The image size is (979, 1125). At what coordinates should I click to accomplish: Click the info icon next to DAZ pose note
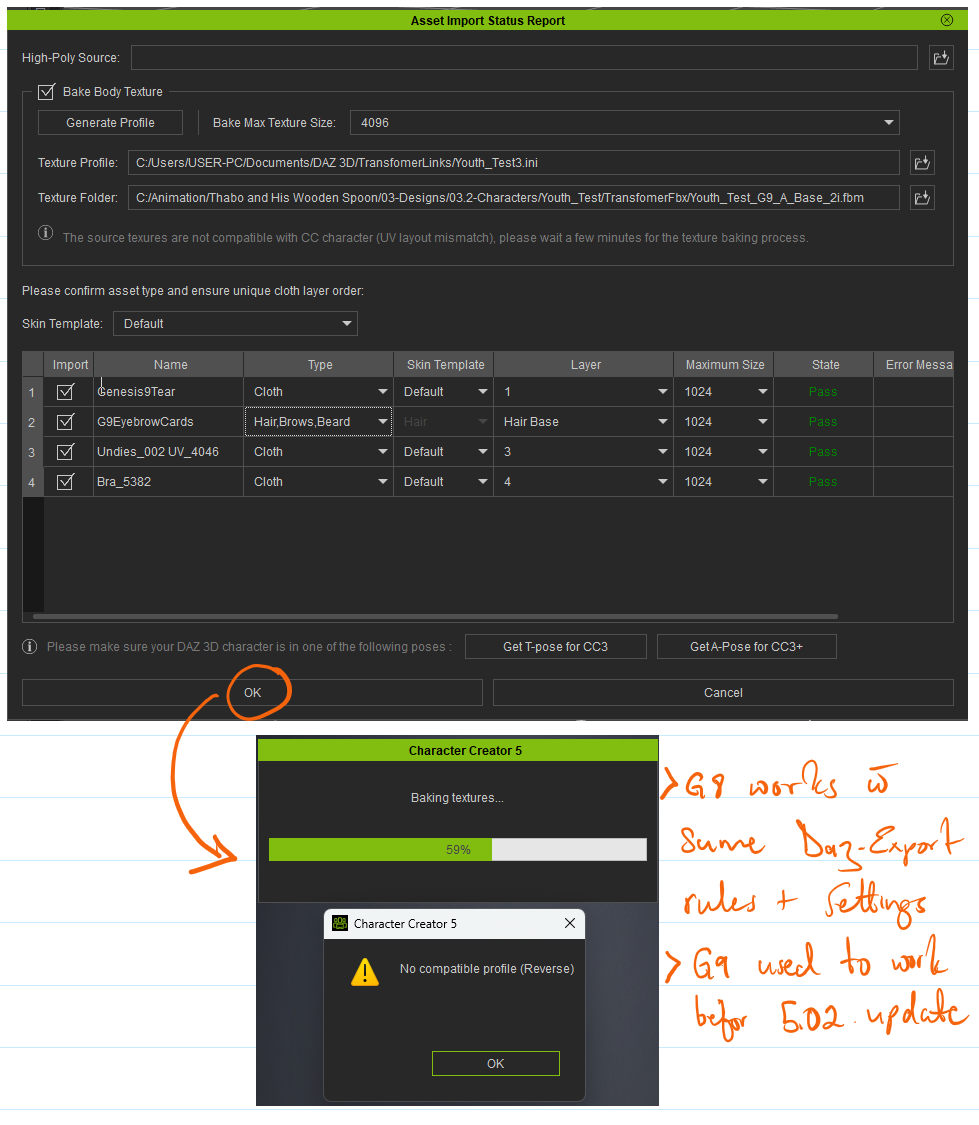[30, 646]
